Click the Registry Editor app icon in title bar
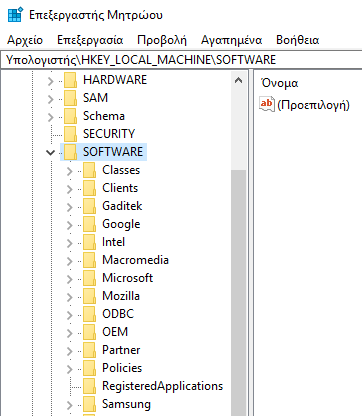 pos(15,15)
